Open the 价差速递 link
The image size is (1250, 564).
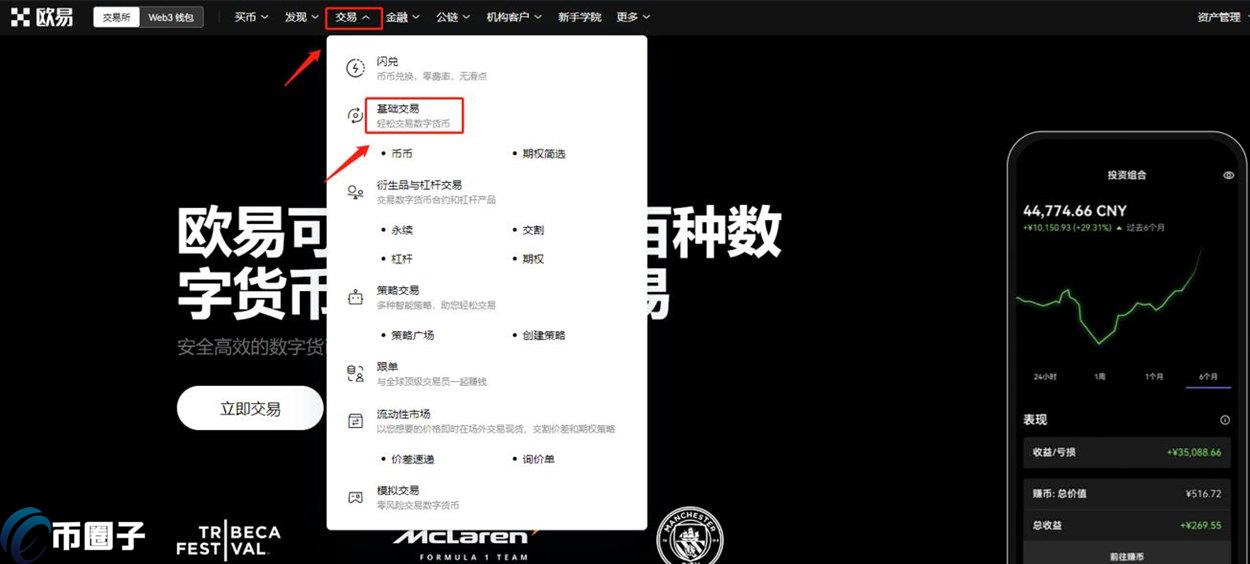(x=412, y=459)
